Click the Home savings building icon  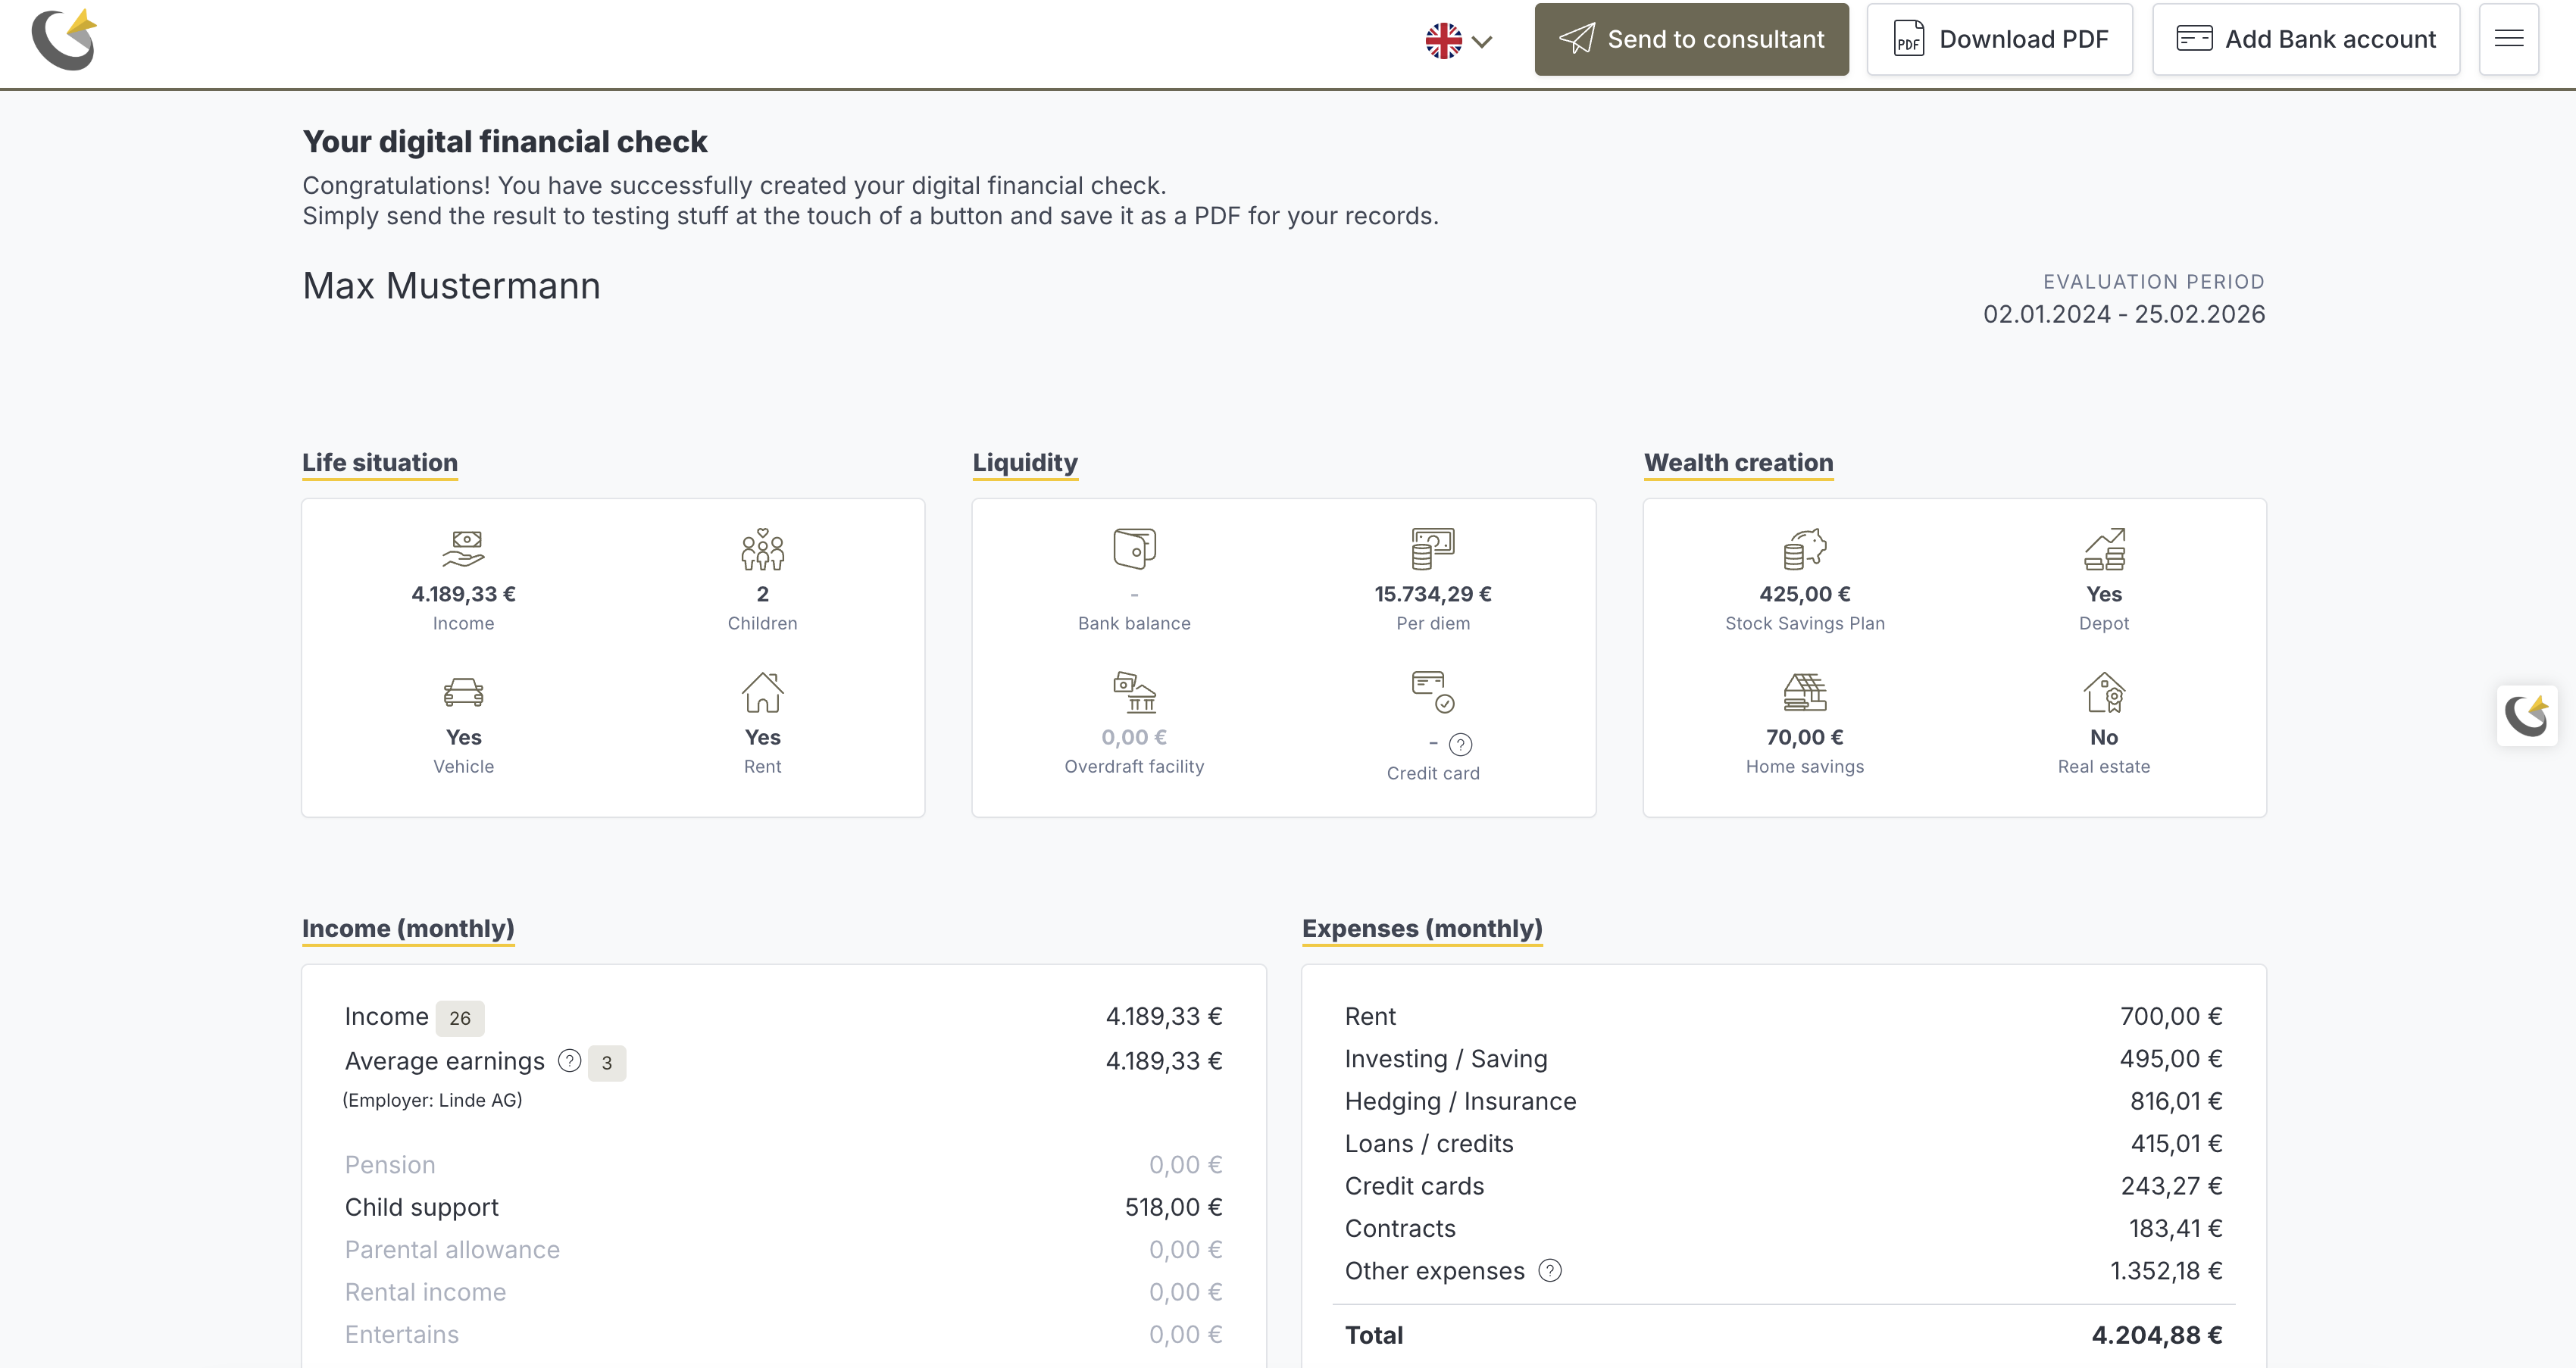tap(1804, 692)
